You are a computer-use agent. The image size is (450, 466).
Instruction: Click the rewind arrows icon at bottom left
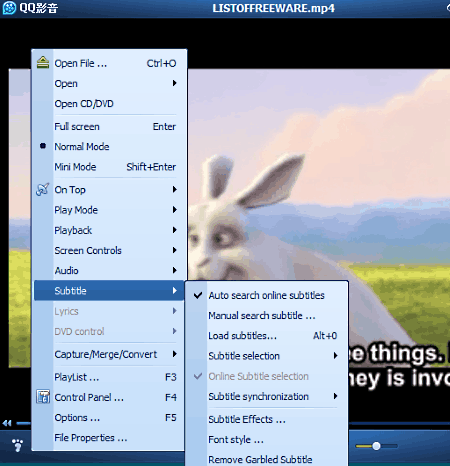pos(7,423)
